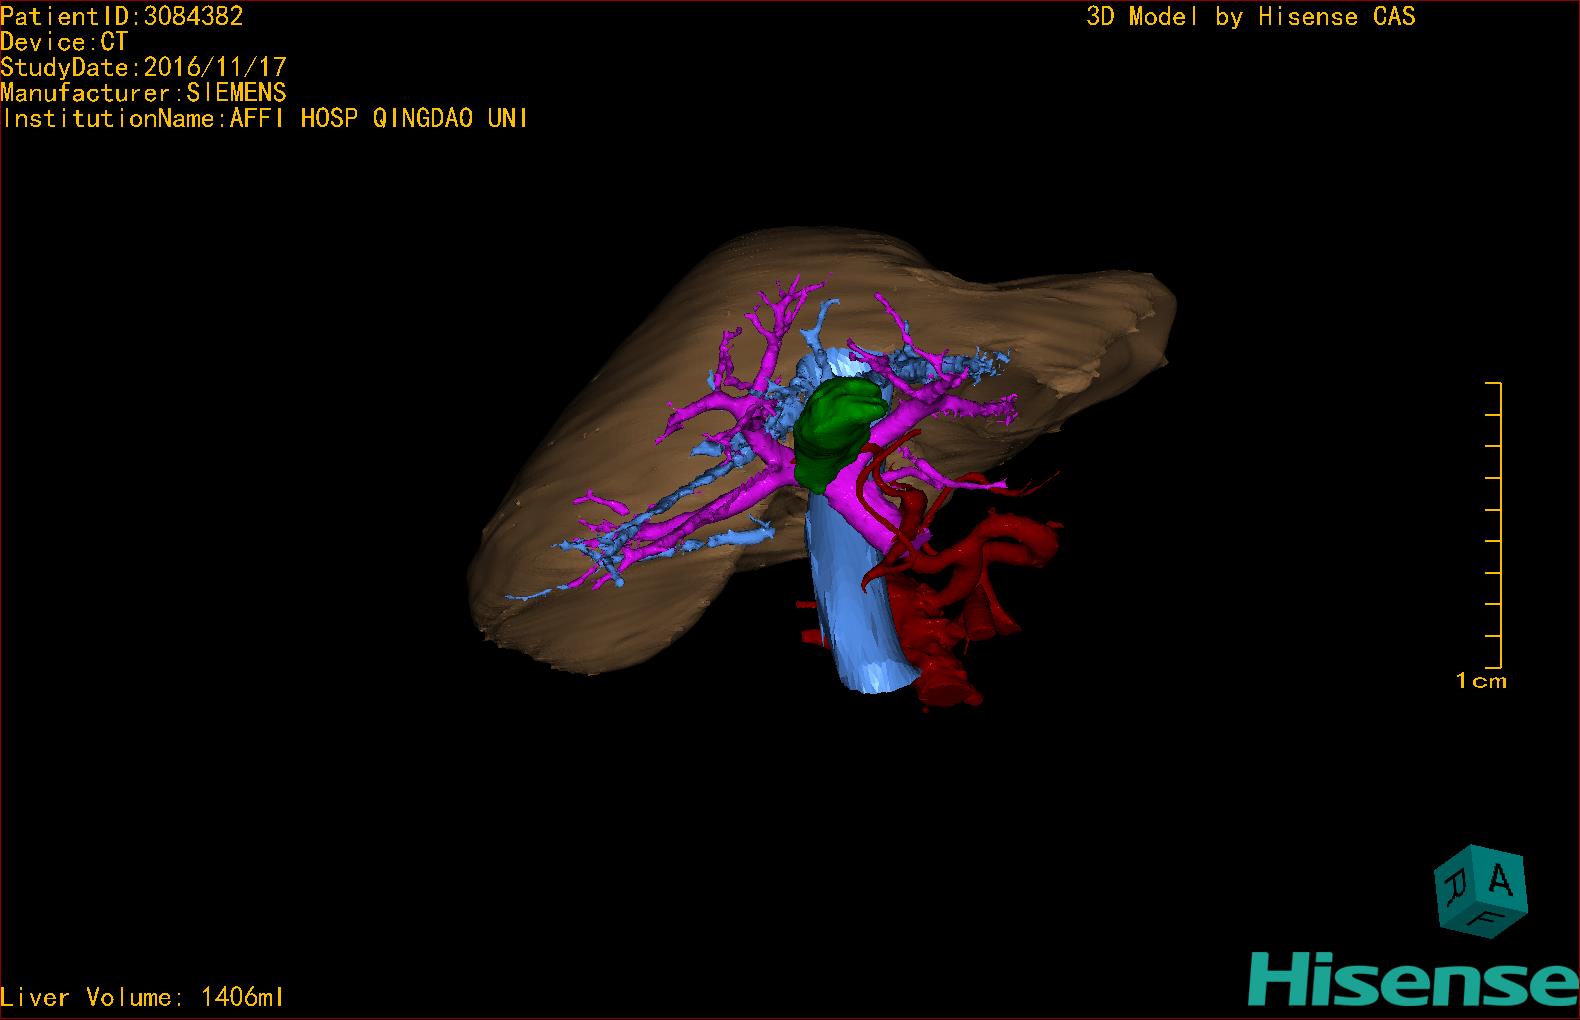Click the StudyDate:2016/11/17 text
Image resolution: width=1580 pixels, height=1020 pixels.
tap(144, 67)
